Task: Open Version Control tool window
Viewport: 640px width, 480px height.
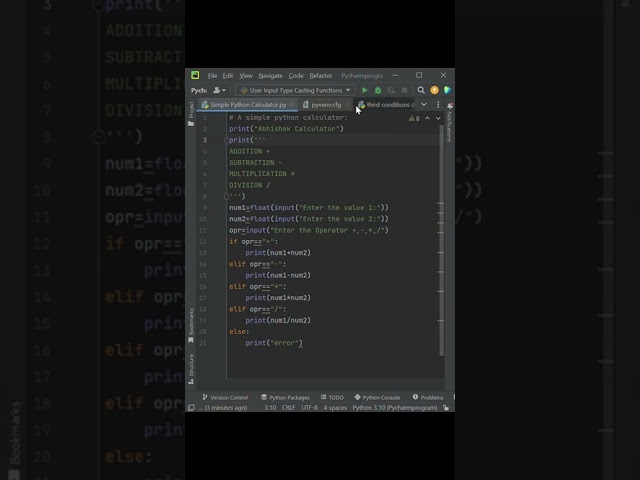Action: pyautogui.click(x=225, y=397)
